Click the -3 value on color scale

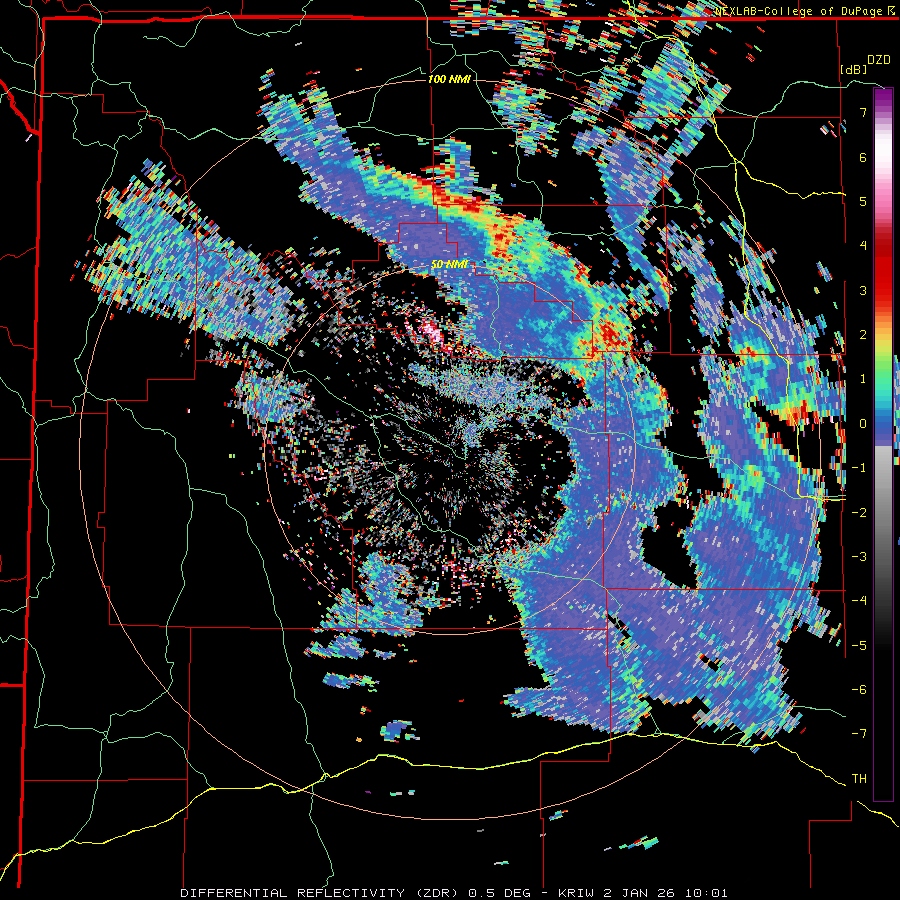click(859, 556)
